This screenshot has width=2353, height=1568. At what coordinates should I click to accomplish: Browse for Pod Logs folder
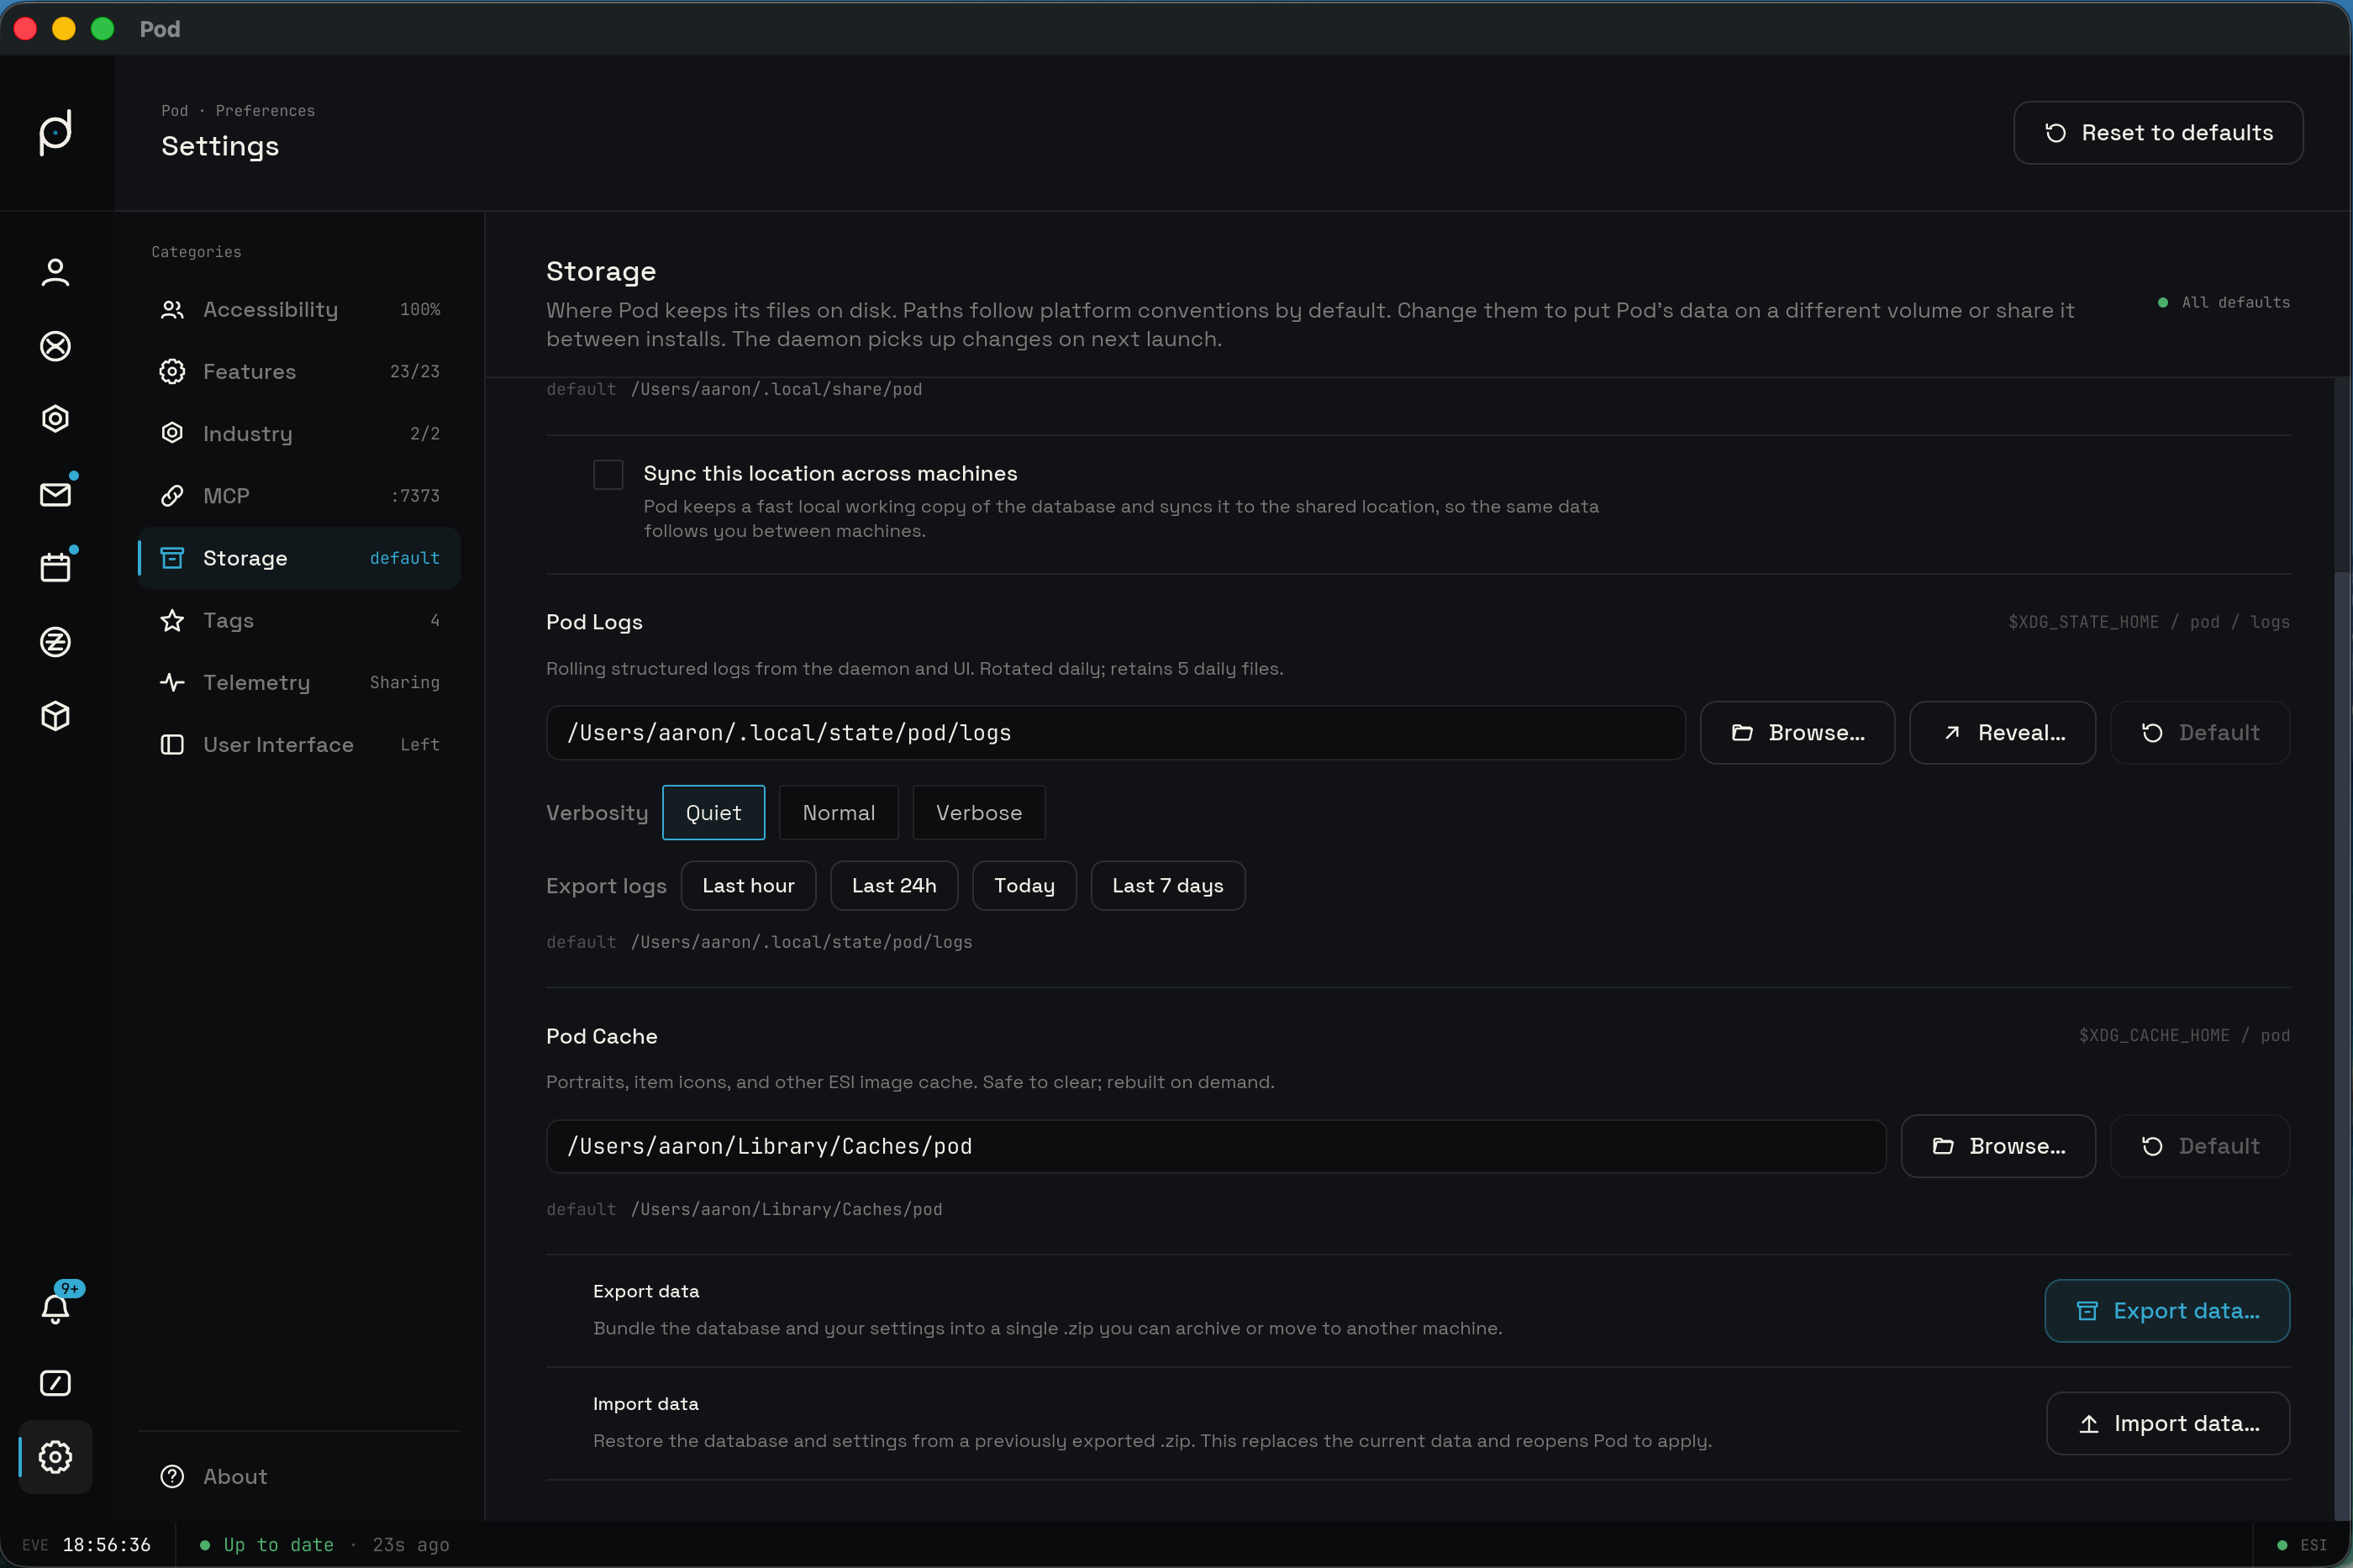(1797, 733)
